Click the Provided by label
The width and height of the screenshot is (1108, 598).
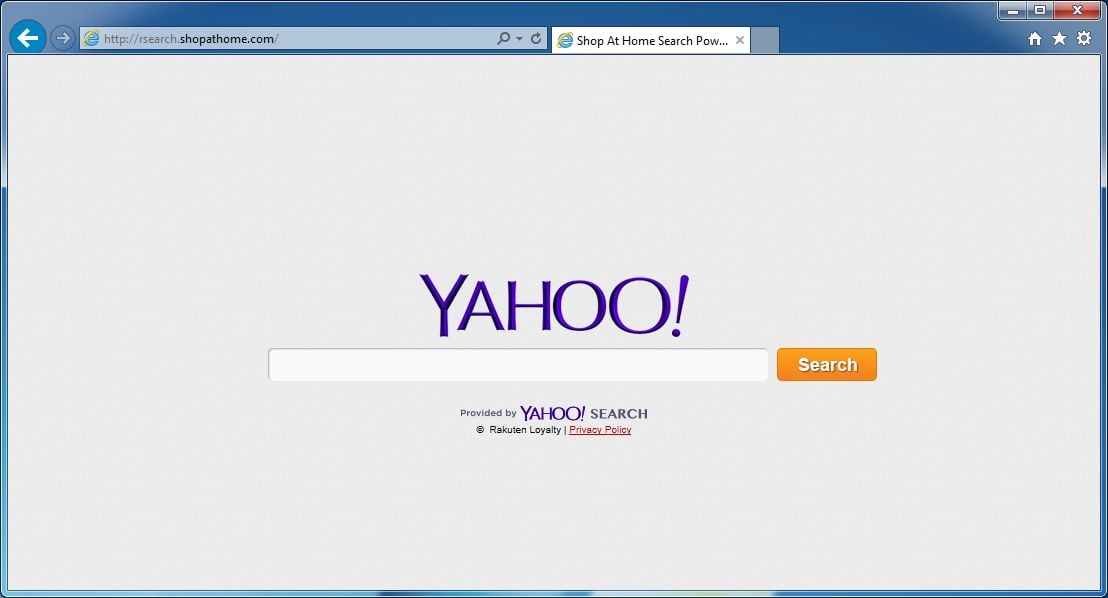click(x=488, y=413)
